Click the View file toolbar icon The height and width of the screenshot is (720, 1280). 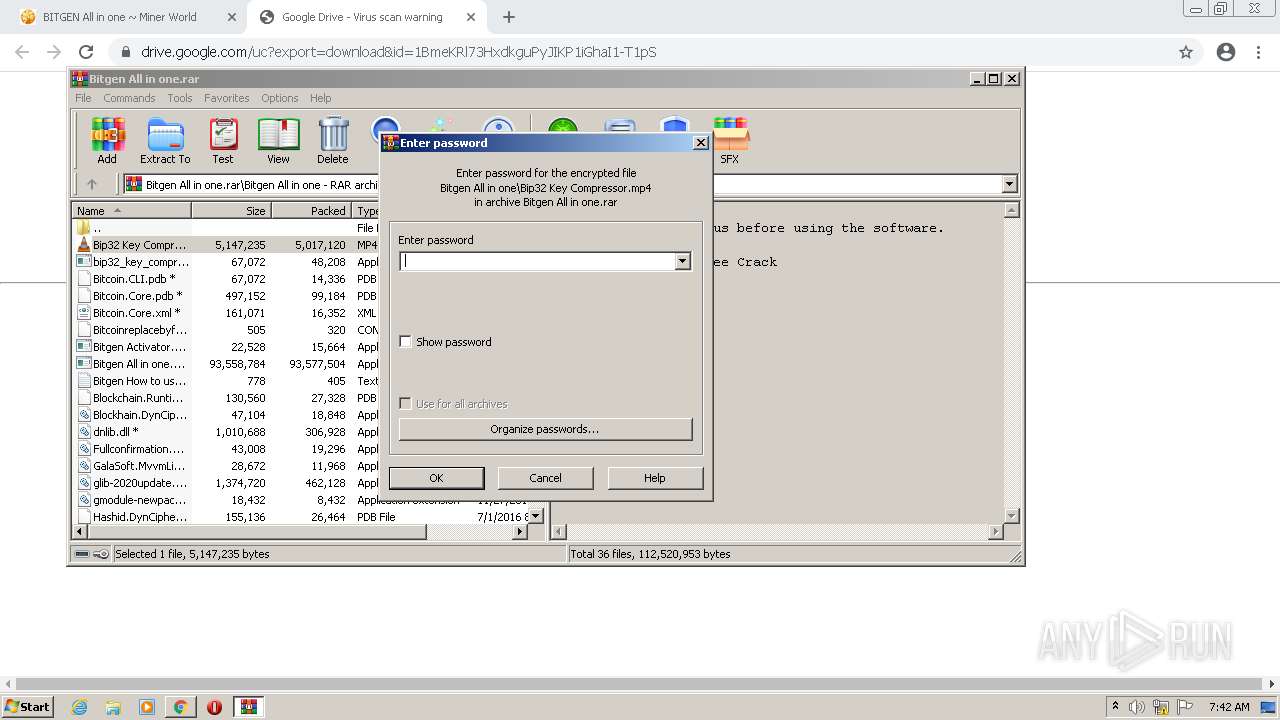click(x=278, y=141)
